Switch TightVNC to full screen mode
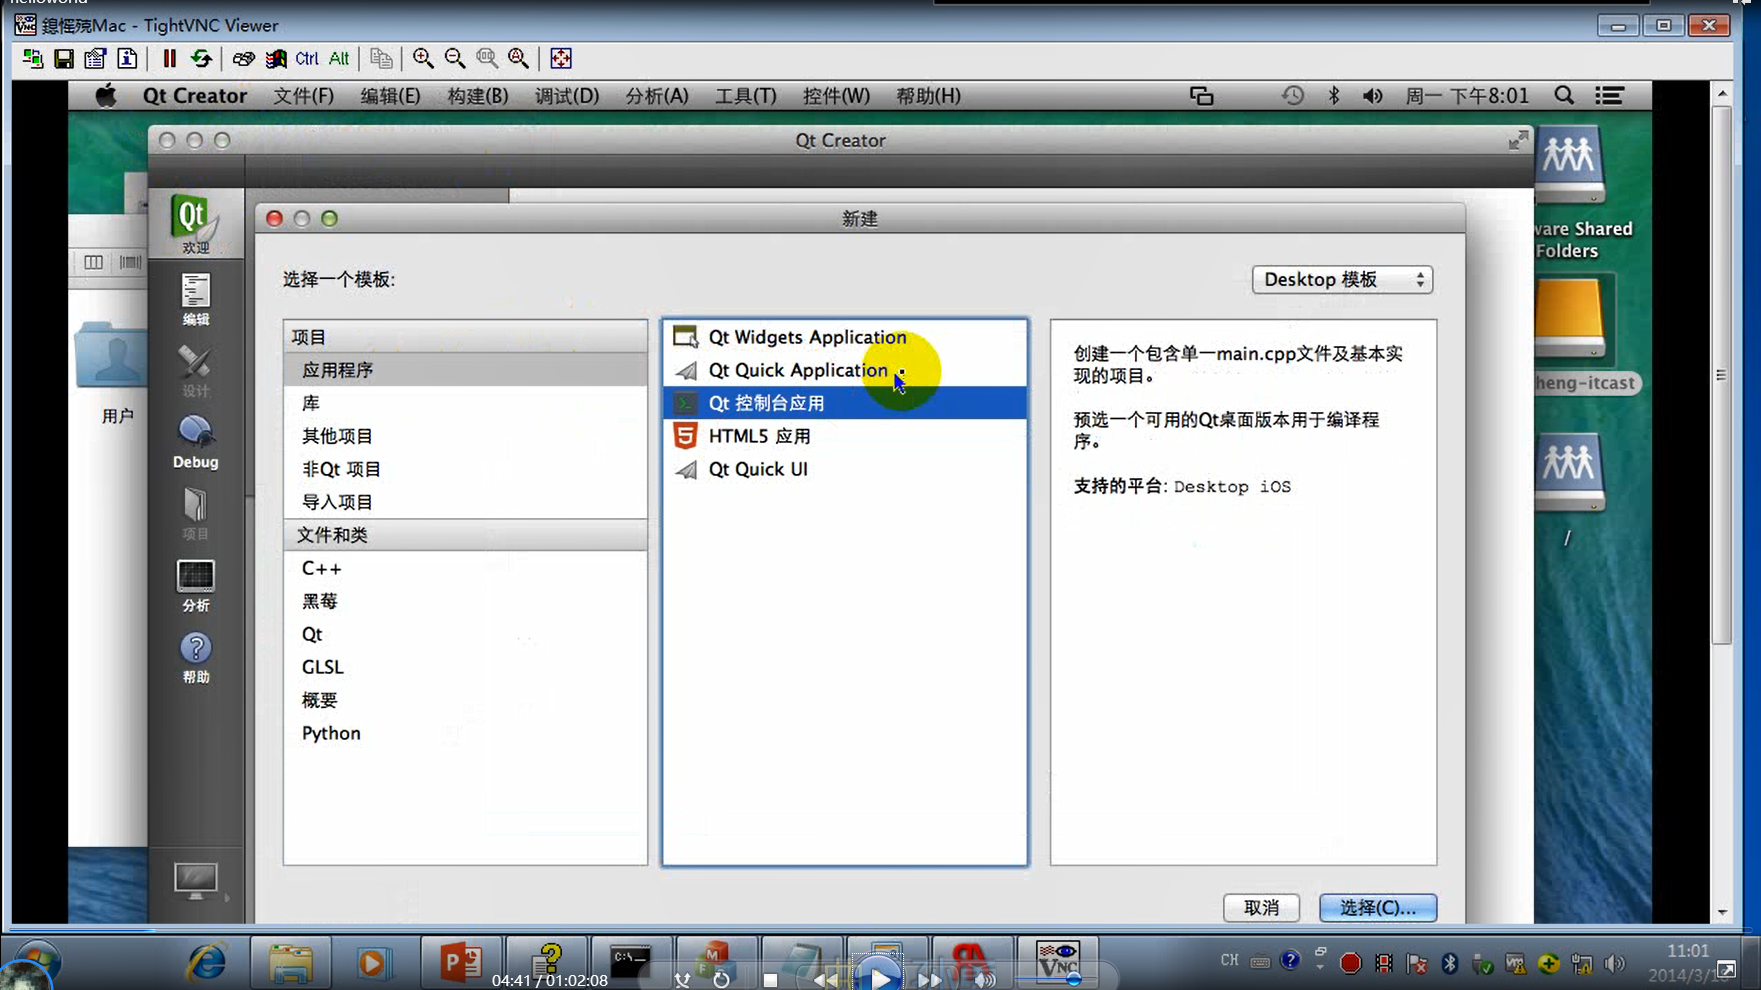This screenshot has height=990, width=1761. click(x=561, y=59)
